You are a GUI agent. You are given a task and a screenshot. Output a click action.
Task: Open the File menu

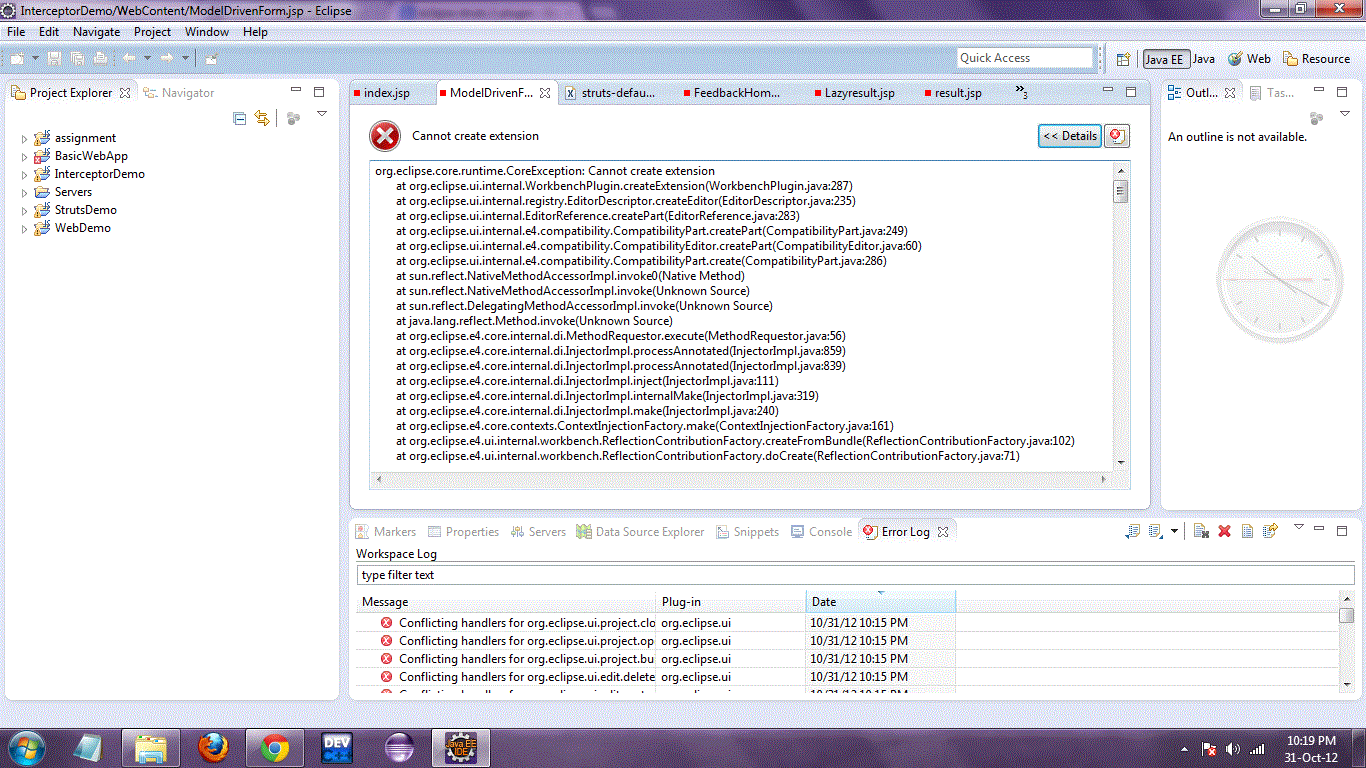coord(16,32)
